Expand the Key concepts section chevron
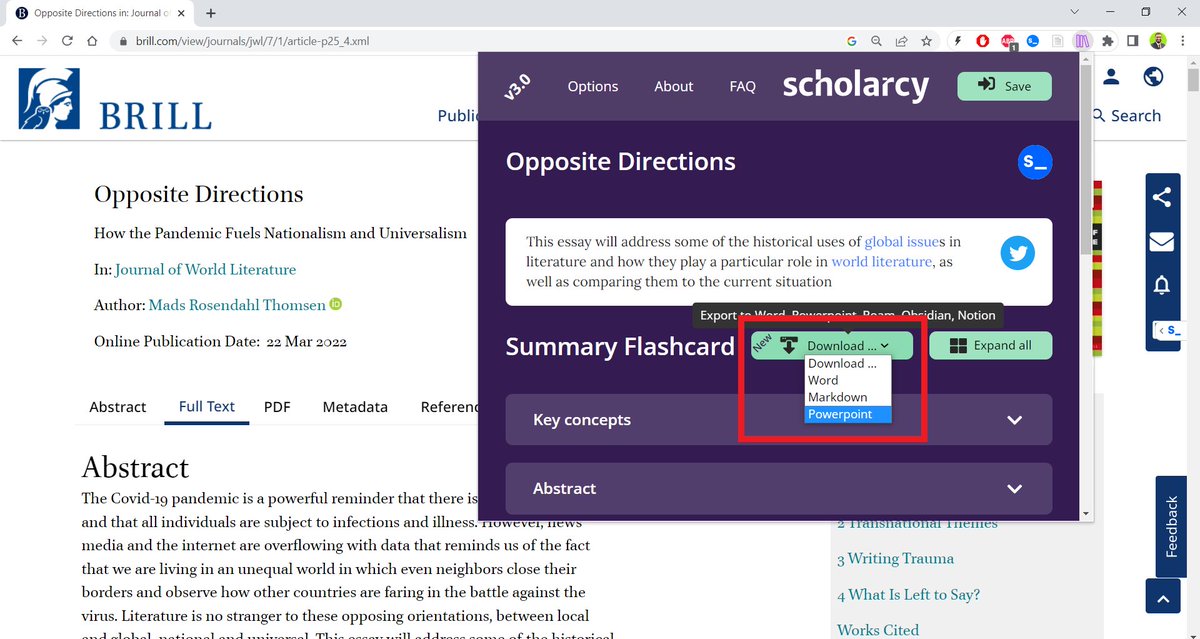1200x639 pixels. pyautogui.click(x=1015, y=420)
